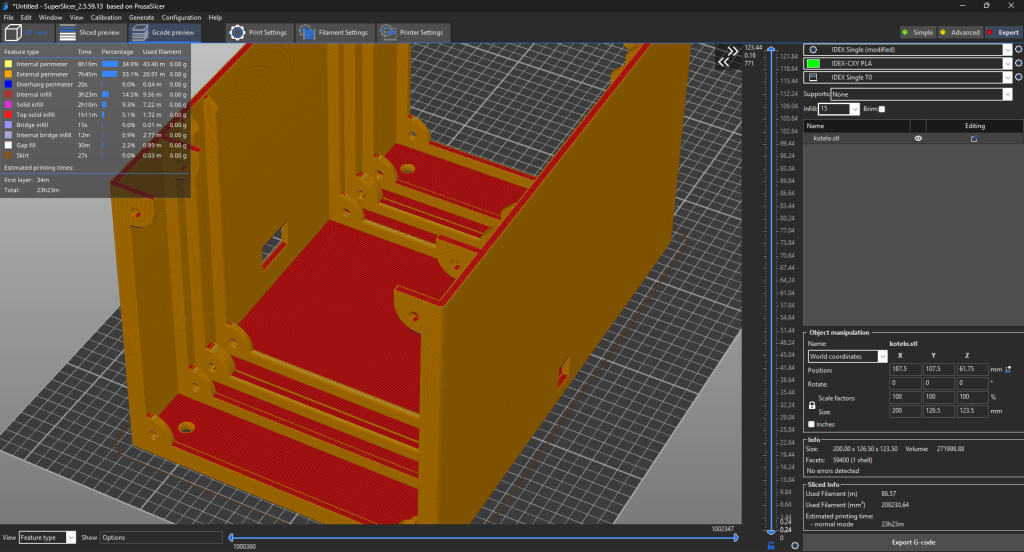Image resolution: width=1024 pixels, height=552 pixels.
Task: Click the print preset edit gear icon
Action: click(1018, 50)
